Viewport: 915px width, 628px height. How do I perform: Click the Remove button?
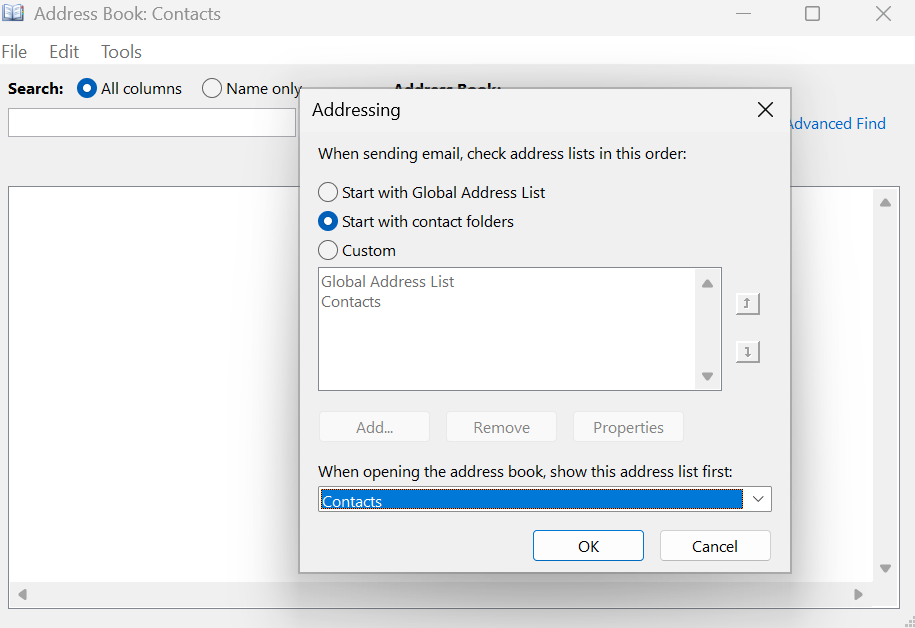pos(501,427)
